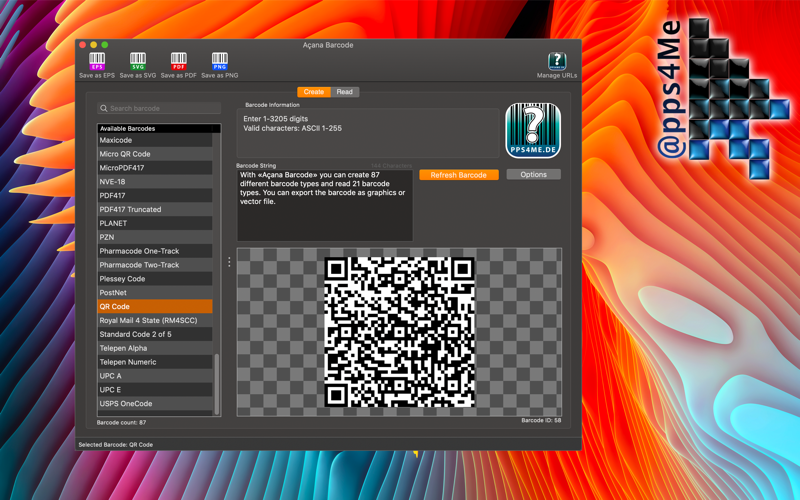Image resolution: width=800 pixels, height=500 pixels.
Task: Choose Micro QR Code barcode type
Action: point(155,154)
